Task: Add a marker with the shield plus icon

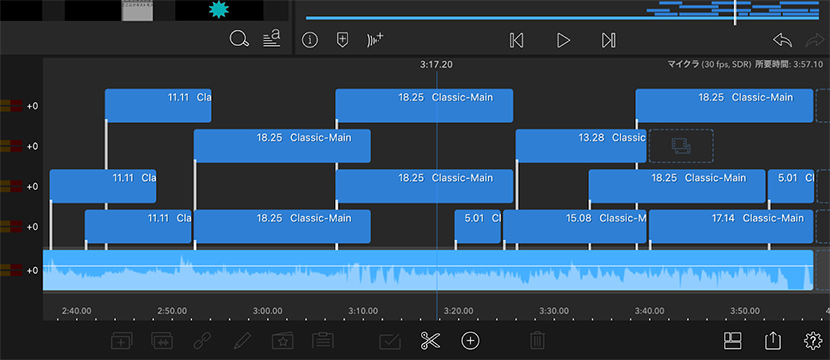Action: pyautogui.click(x=342, y=40)
